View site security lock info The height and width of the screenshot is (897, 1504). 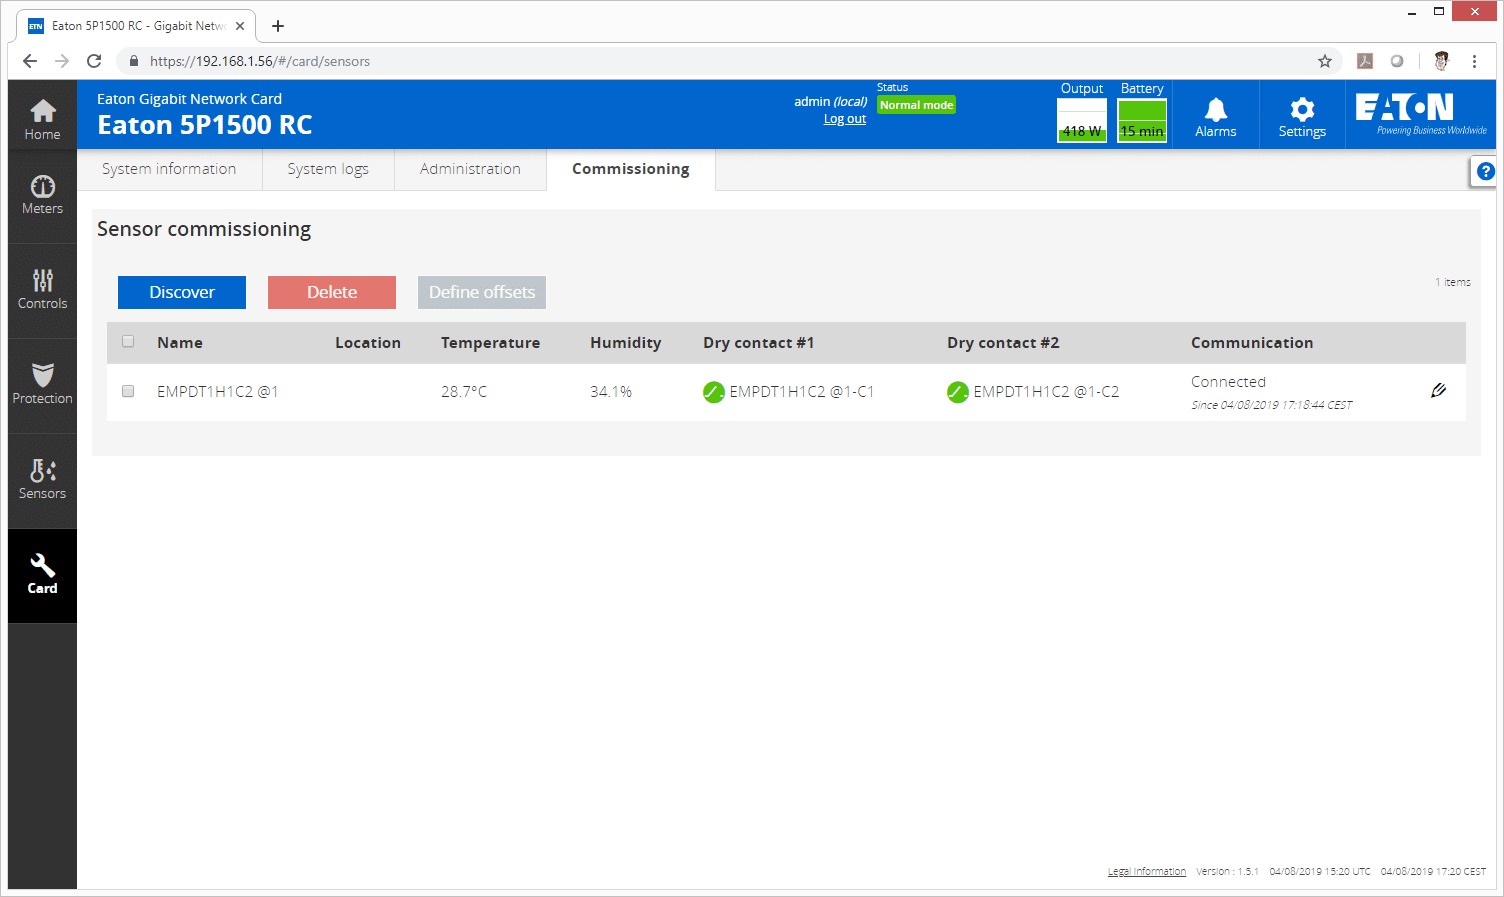(133, 61)
